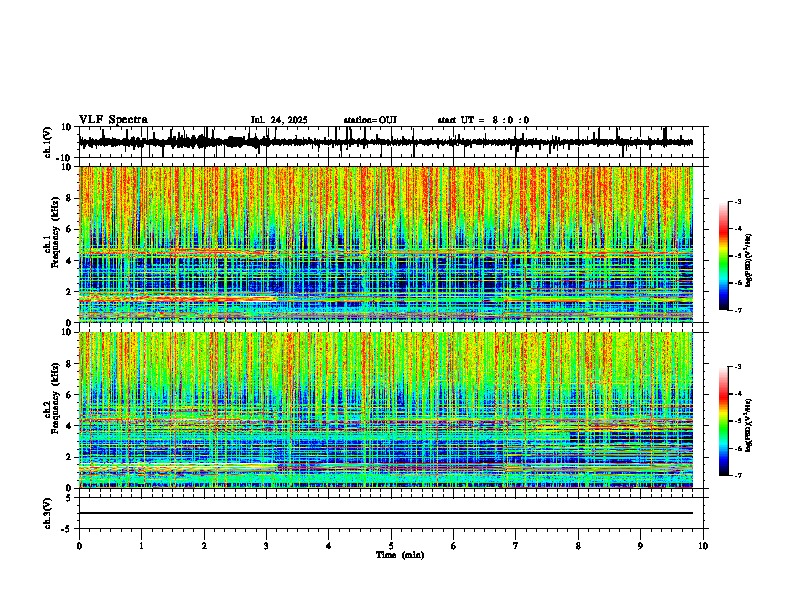Click the ch.1 frequency spectrogram panel
This screenshot has width=792, height=612.
pos(391,244)
